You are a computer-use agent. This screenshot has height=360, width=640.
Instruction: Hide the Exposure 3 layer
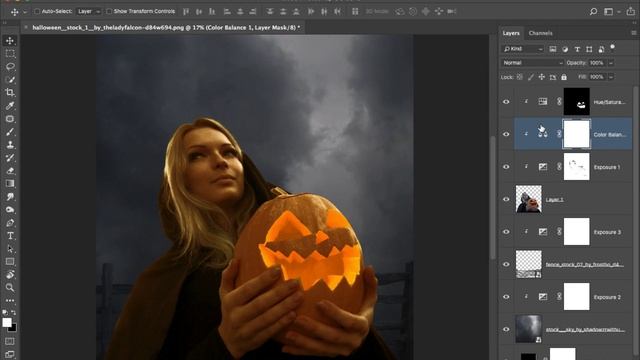point(506,232)
